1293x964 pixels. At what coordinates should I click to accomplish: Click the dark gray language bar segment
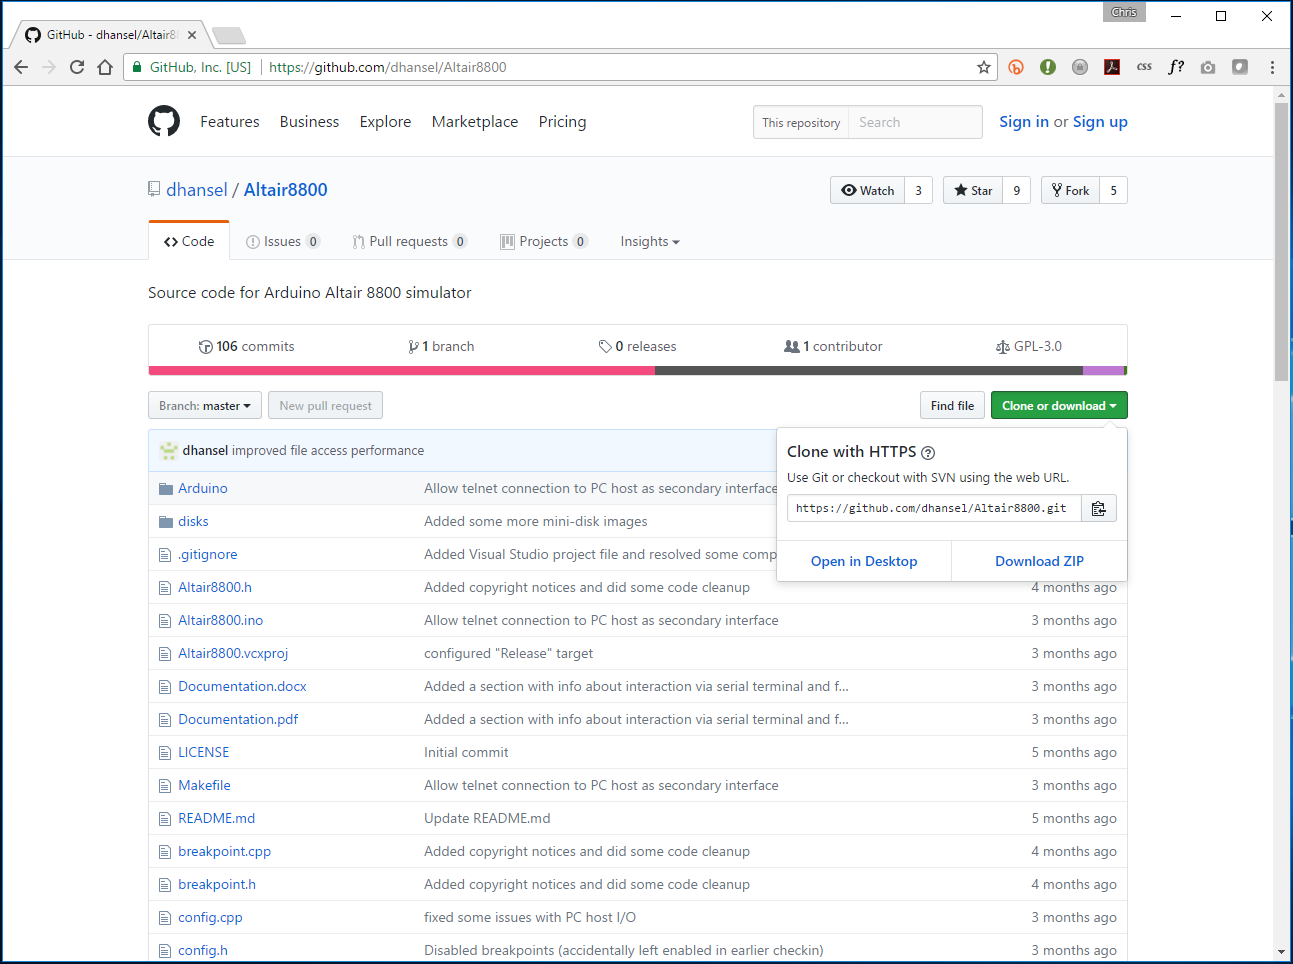pyautogui.click(x=869, y=371)
